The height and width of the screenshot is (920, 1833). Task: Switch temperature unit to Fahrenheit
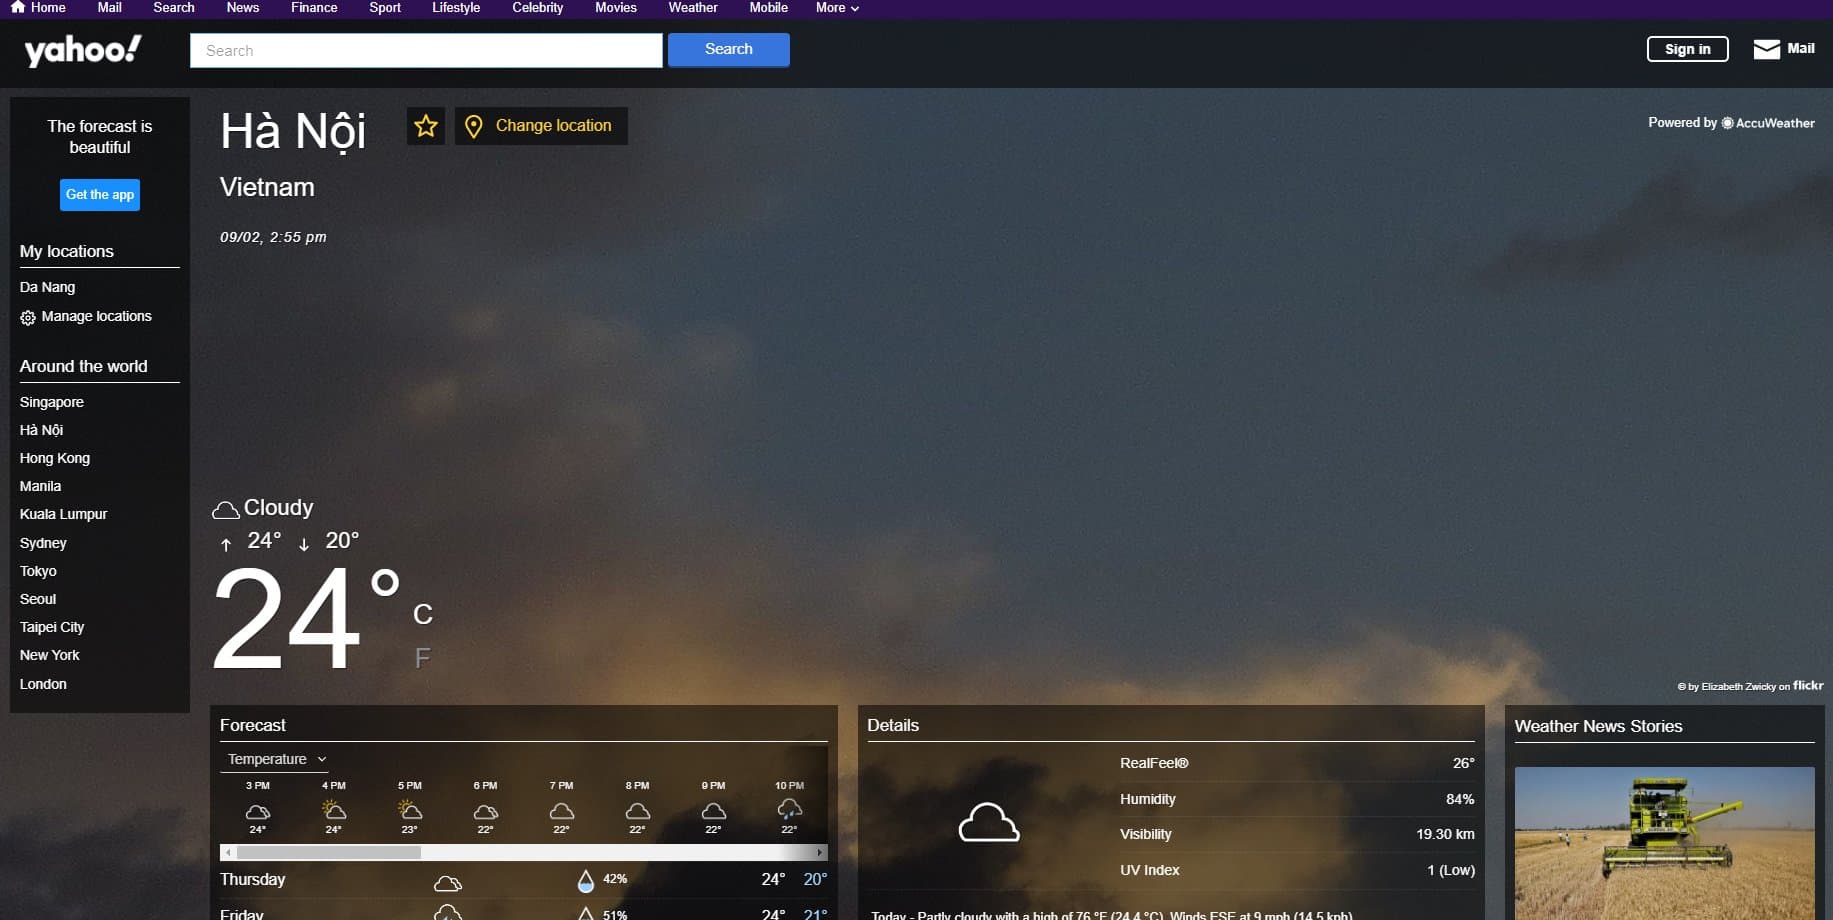pos(422,658)
